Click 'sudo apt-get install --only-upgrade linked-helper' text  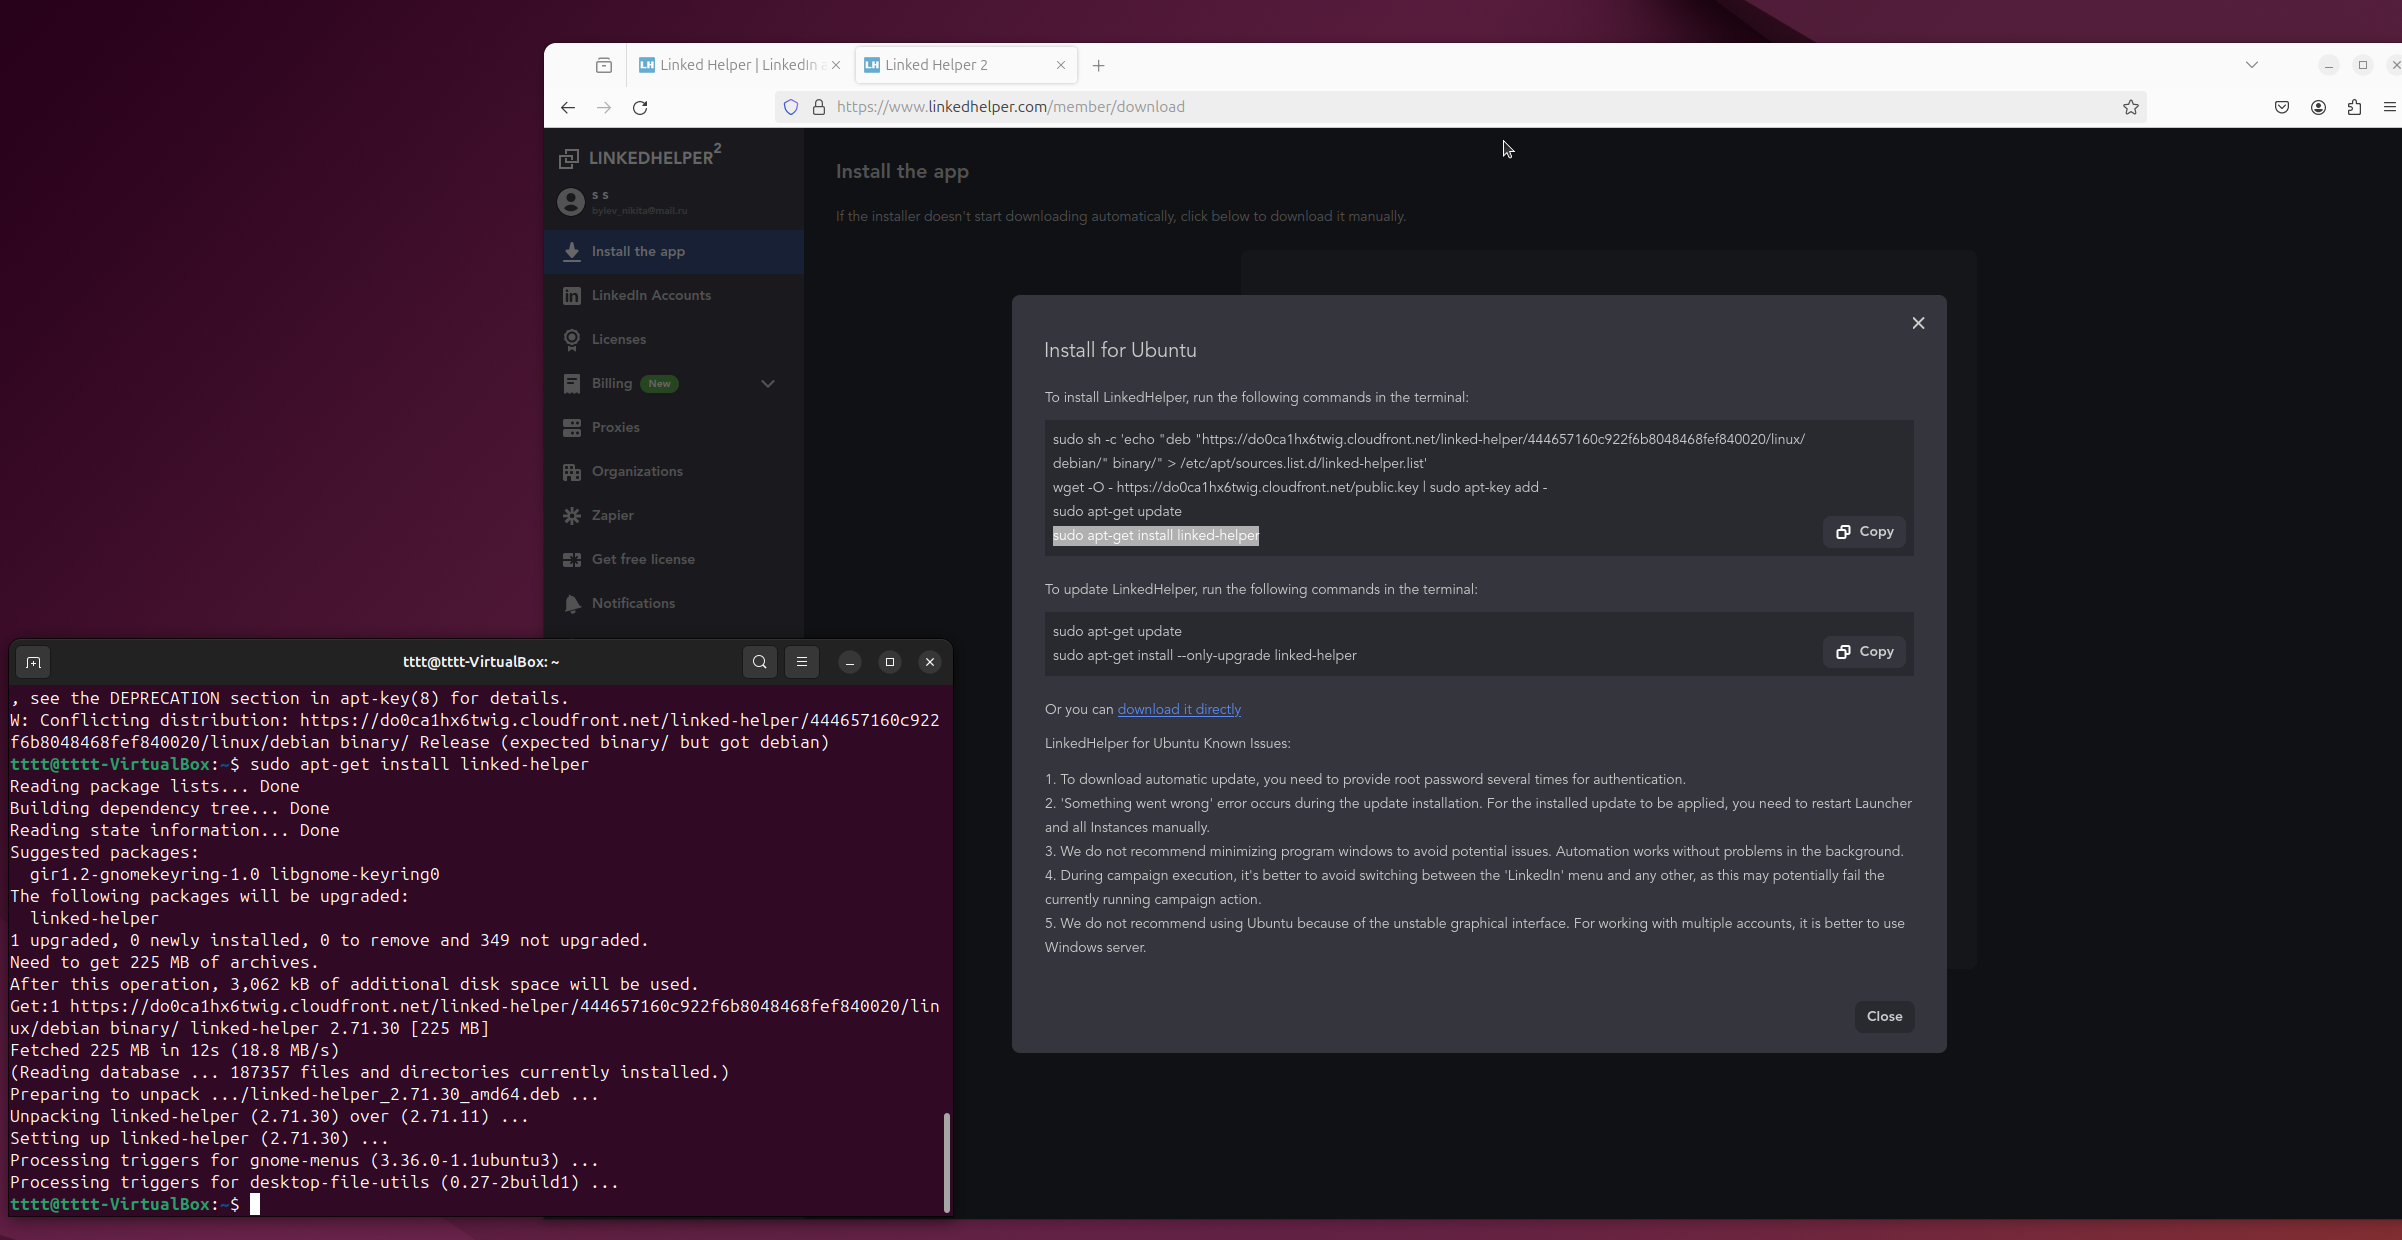(x=1205, y=656)
